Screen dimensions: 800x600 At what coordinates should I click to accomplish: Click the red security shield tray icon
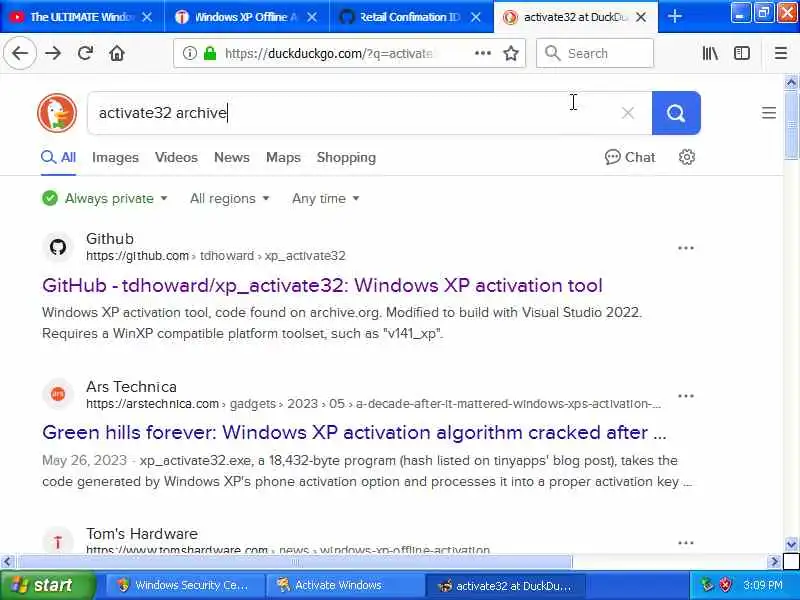[x=726, y=585]
